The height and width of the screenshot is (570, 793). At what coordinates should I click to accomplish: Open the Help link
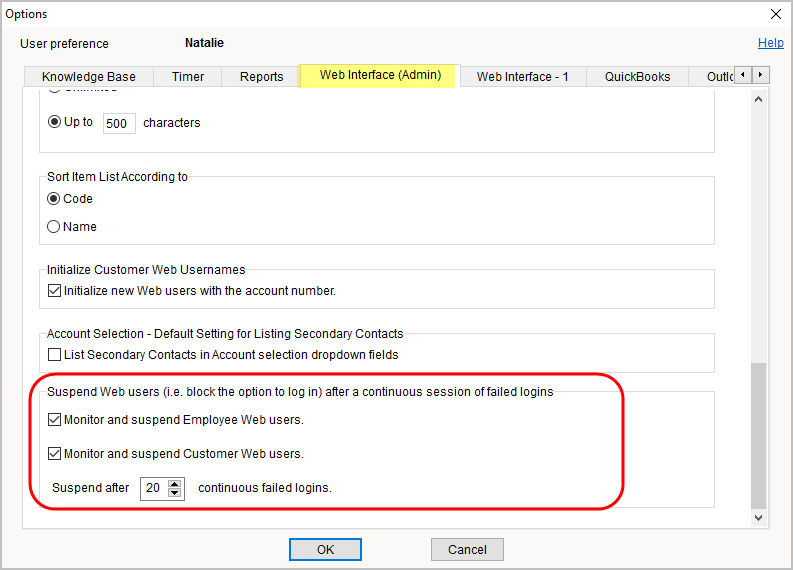tap(770, 43)
